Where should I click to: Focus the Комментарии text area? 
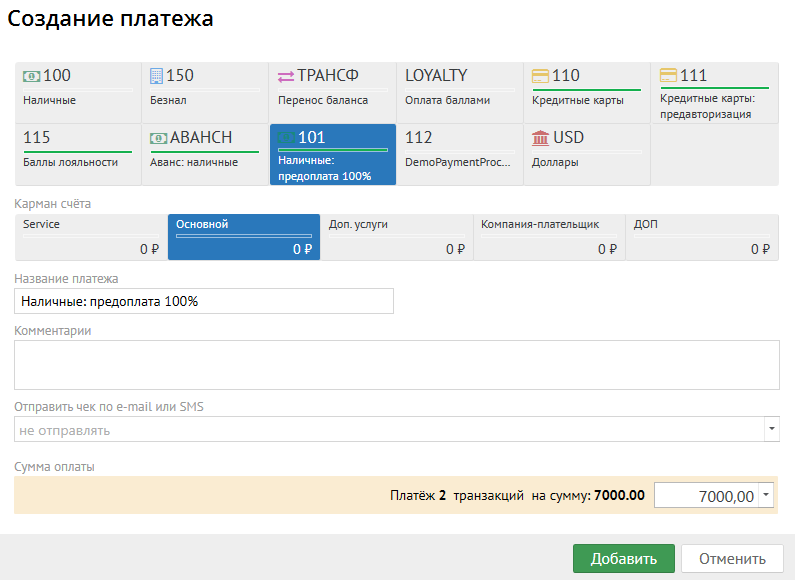(x=396, y=365)
